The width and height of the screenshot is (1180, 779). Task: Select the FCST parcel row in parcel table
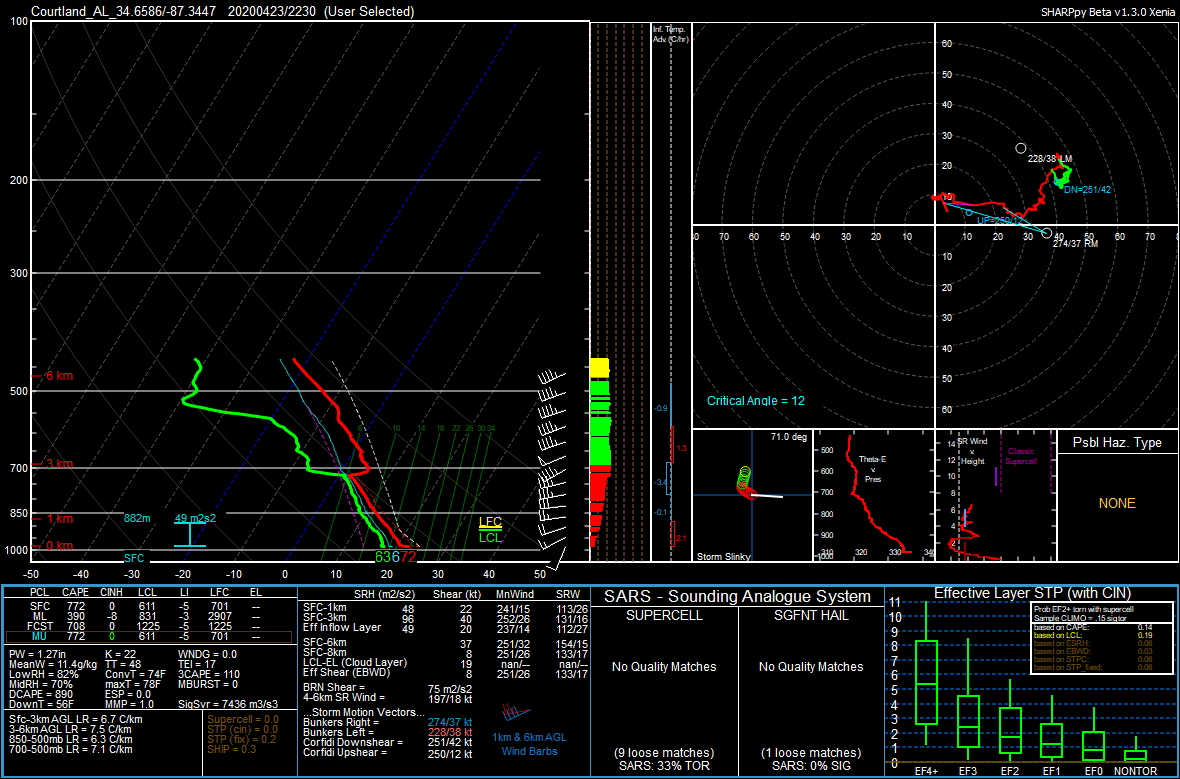[x=148, y=626]
